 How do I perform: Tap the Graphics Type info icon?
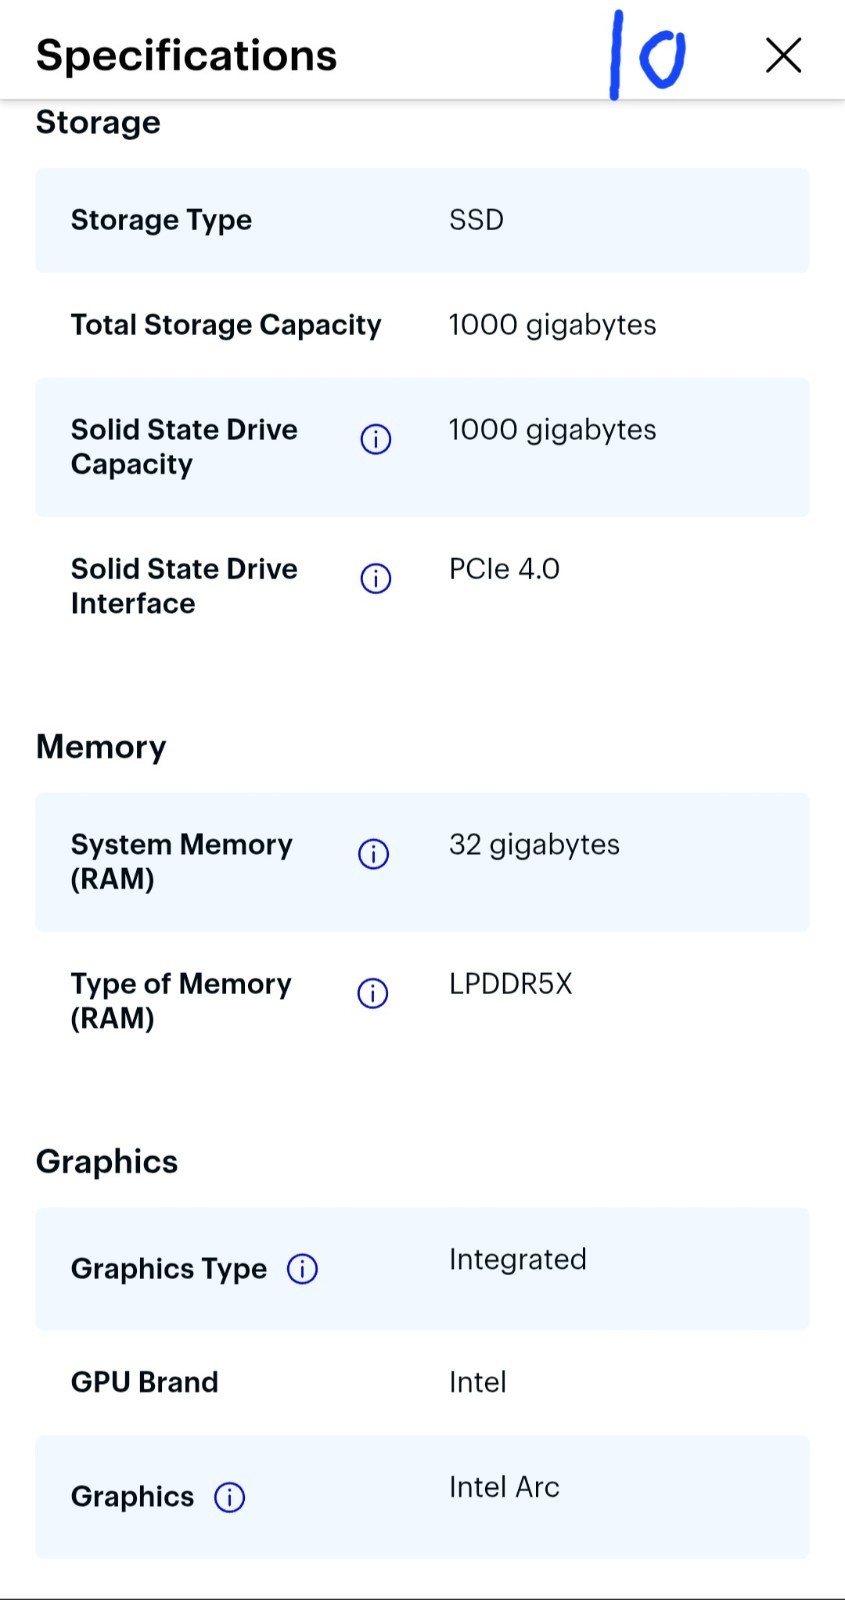click(302, 1269)
